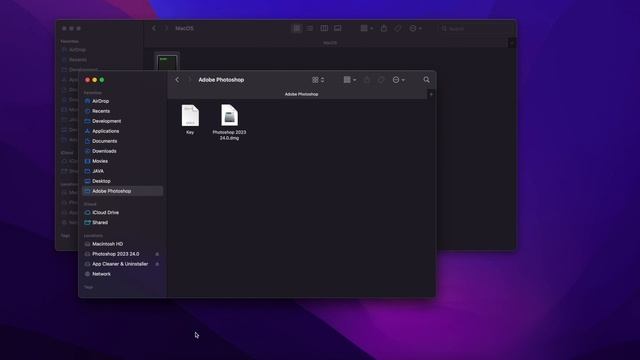
Task: Zoom the Adobe Photoshop window with green button
Action: [x=102, y=80]
